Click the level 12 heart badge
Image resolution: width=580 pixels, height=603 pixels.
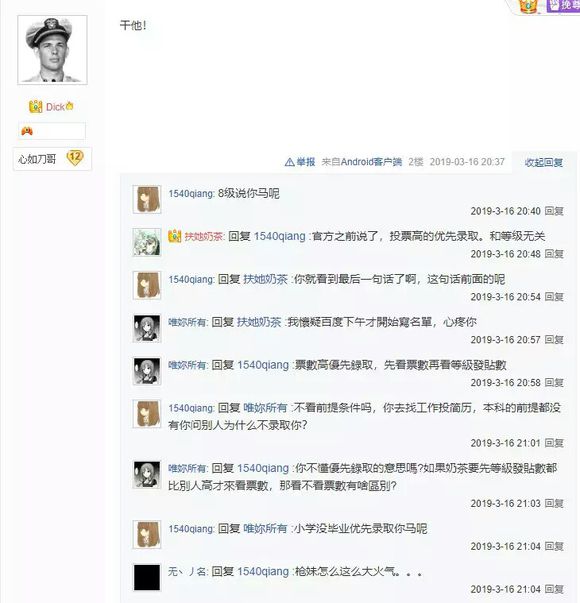75,158
